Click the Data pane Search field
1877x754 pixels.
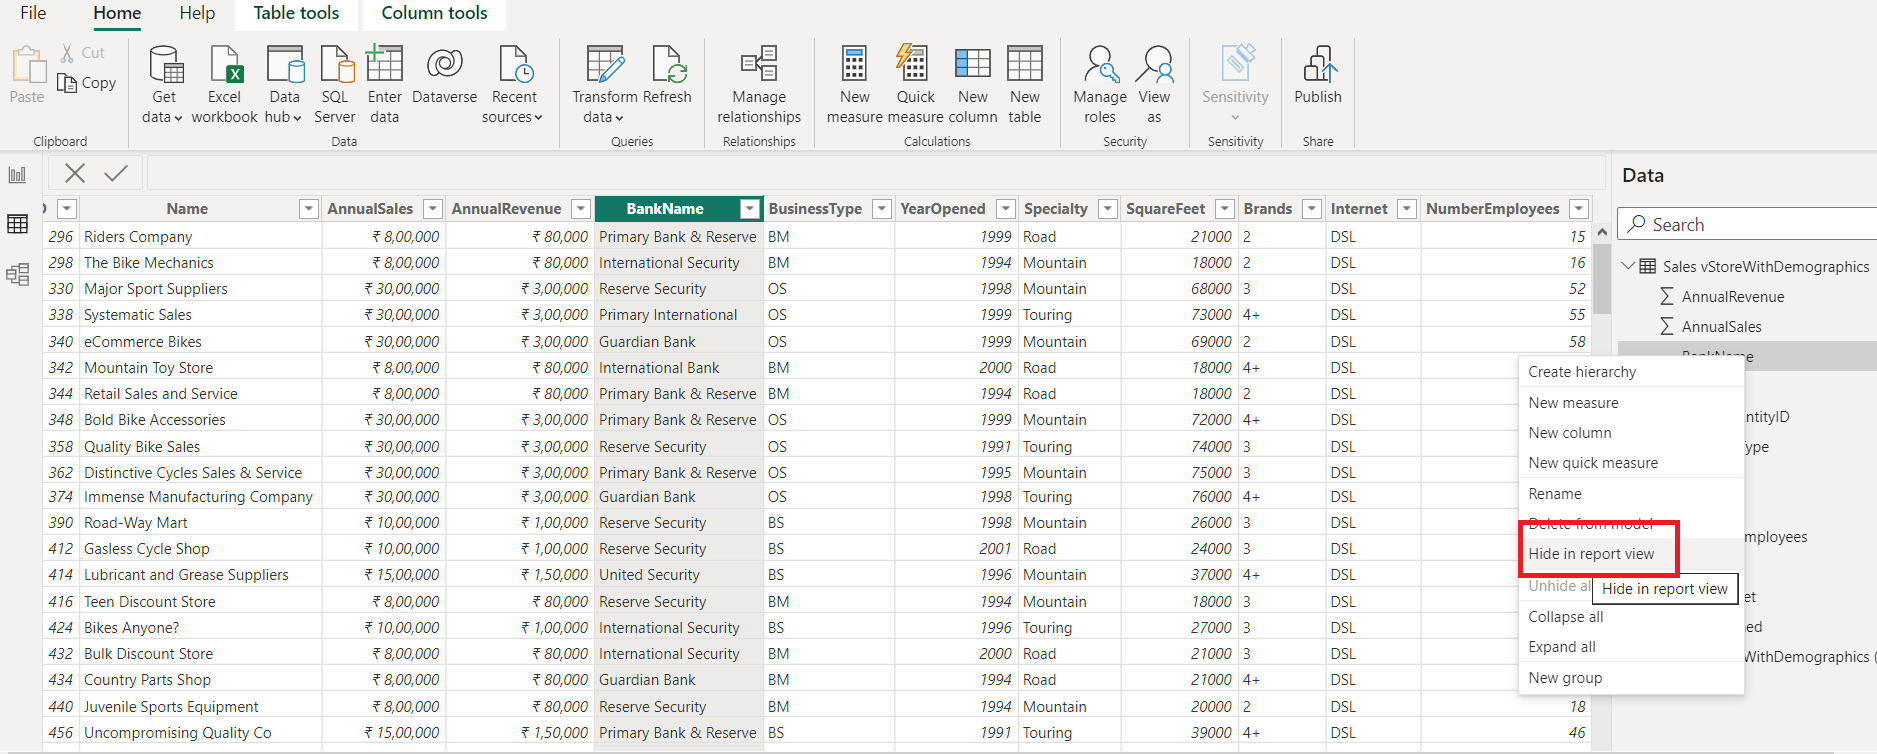click(x=1747, y=224)
